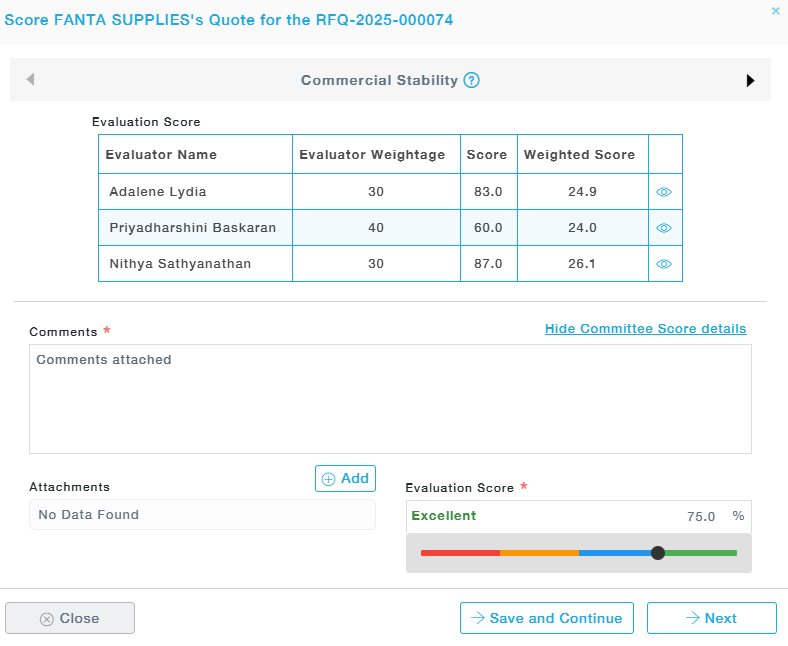Click Hide Committee Score details link
The image size is (788, 646).
tap(645, 329)
